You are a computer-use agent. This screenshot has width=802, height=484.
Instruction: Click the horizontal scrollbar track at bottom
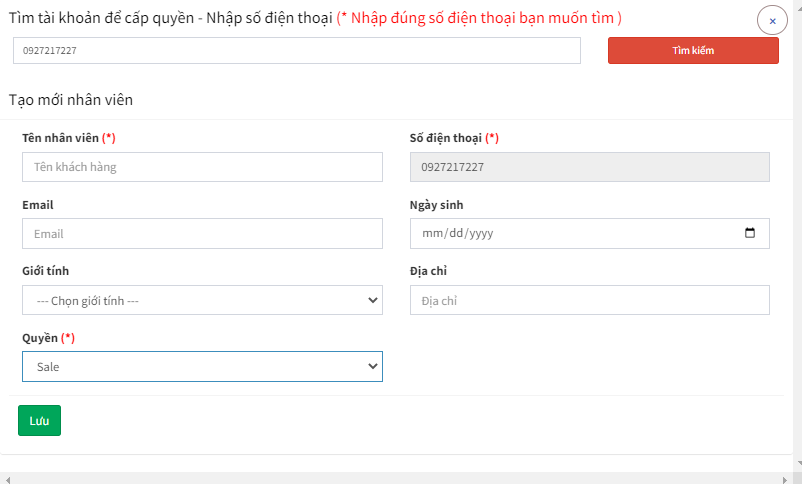[x=400, y=478]
